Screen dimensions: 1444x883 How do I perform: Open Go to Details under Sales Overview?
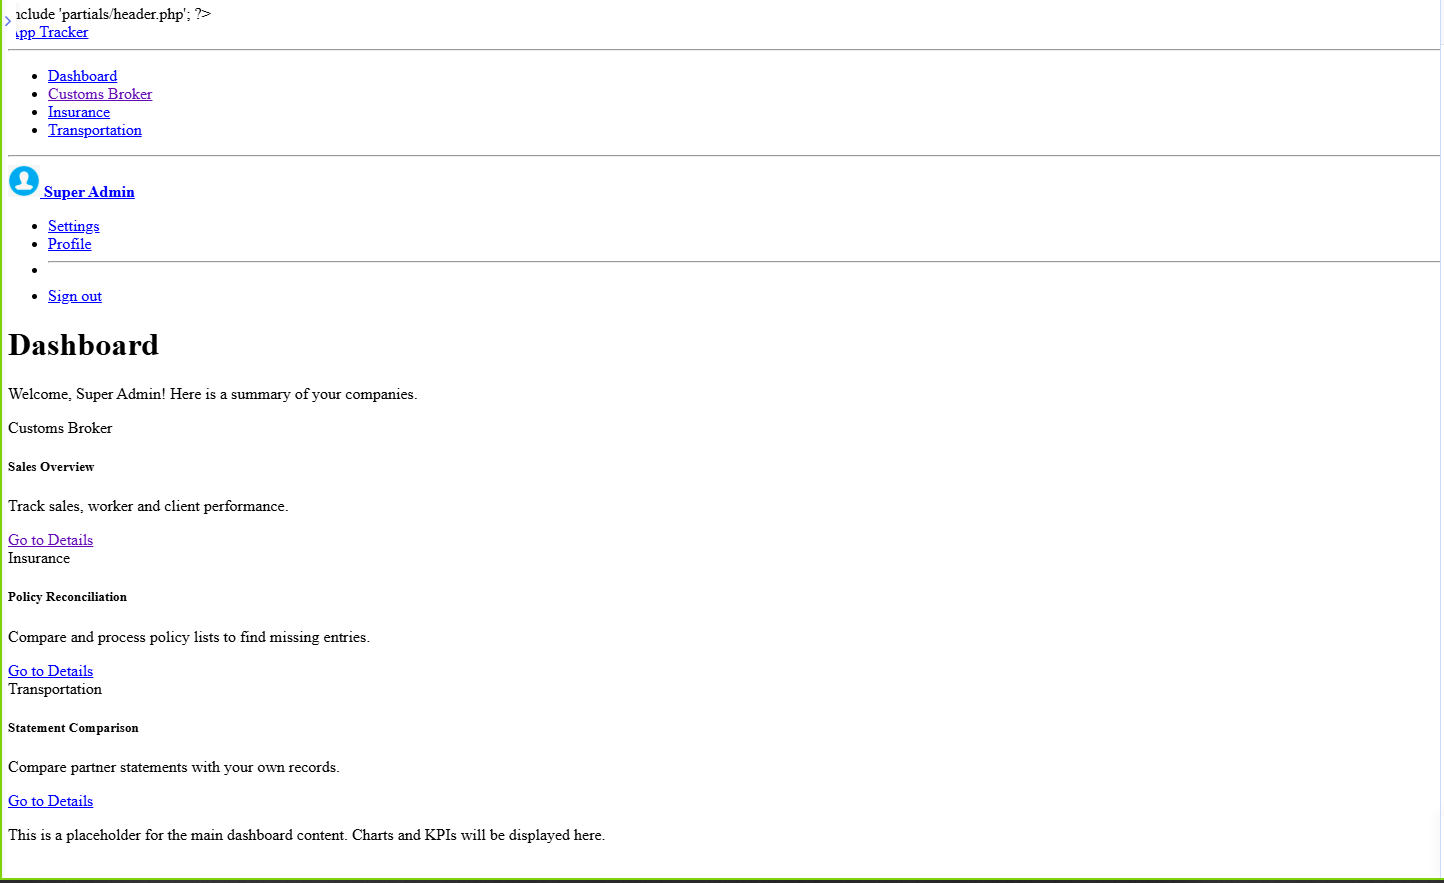50,540
